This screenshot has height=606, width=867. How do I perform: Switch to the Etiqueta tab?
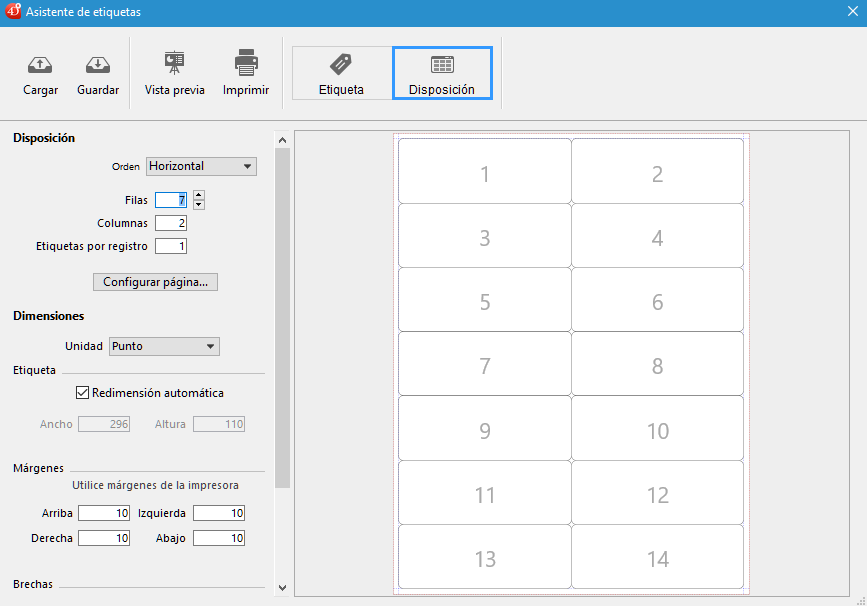341,73
